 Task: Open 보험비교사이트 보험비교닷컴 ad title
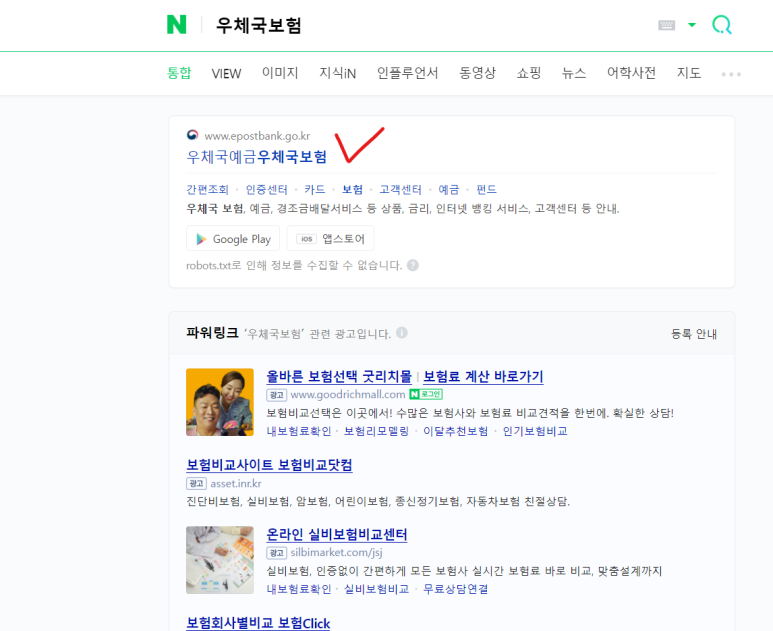(x=269, y=465)
